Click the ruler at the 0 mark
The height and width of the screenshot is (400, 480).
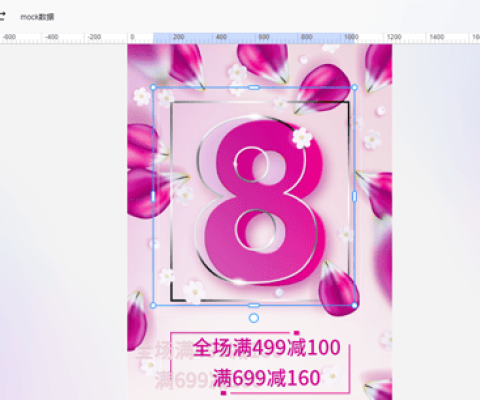point(132,37)
